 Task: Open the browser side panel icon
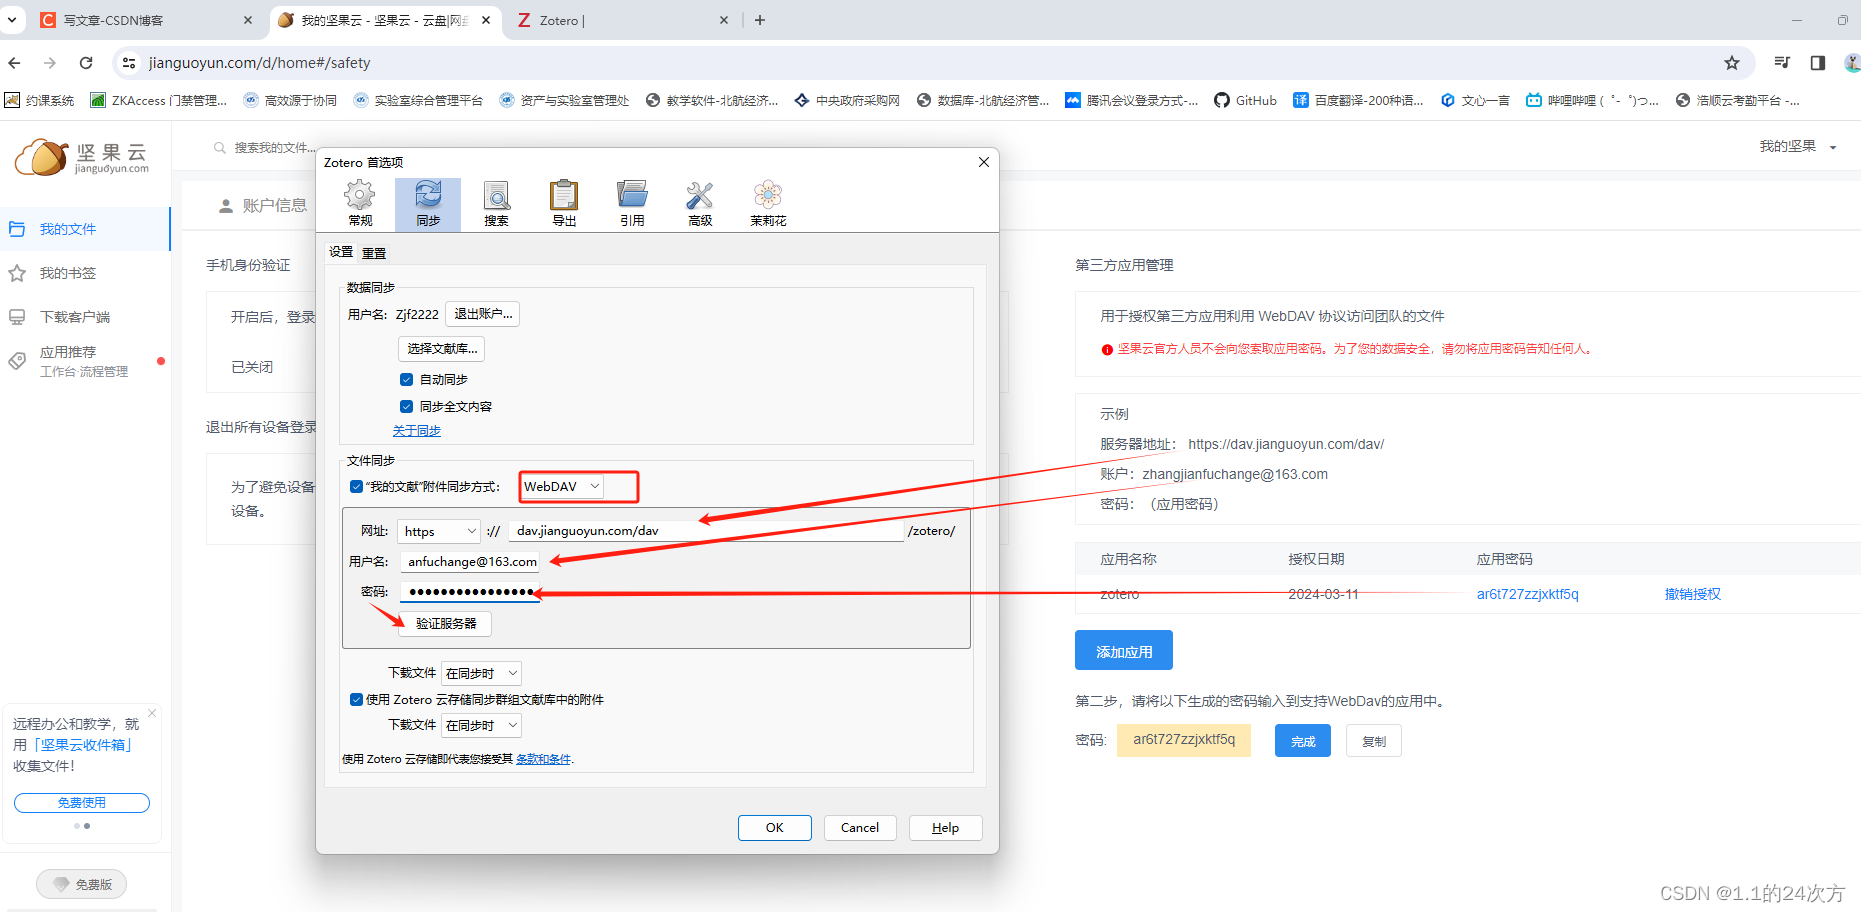pyautogui.click(x=1818, y=63)
